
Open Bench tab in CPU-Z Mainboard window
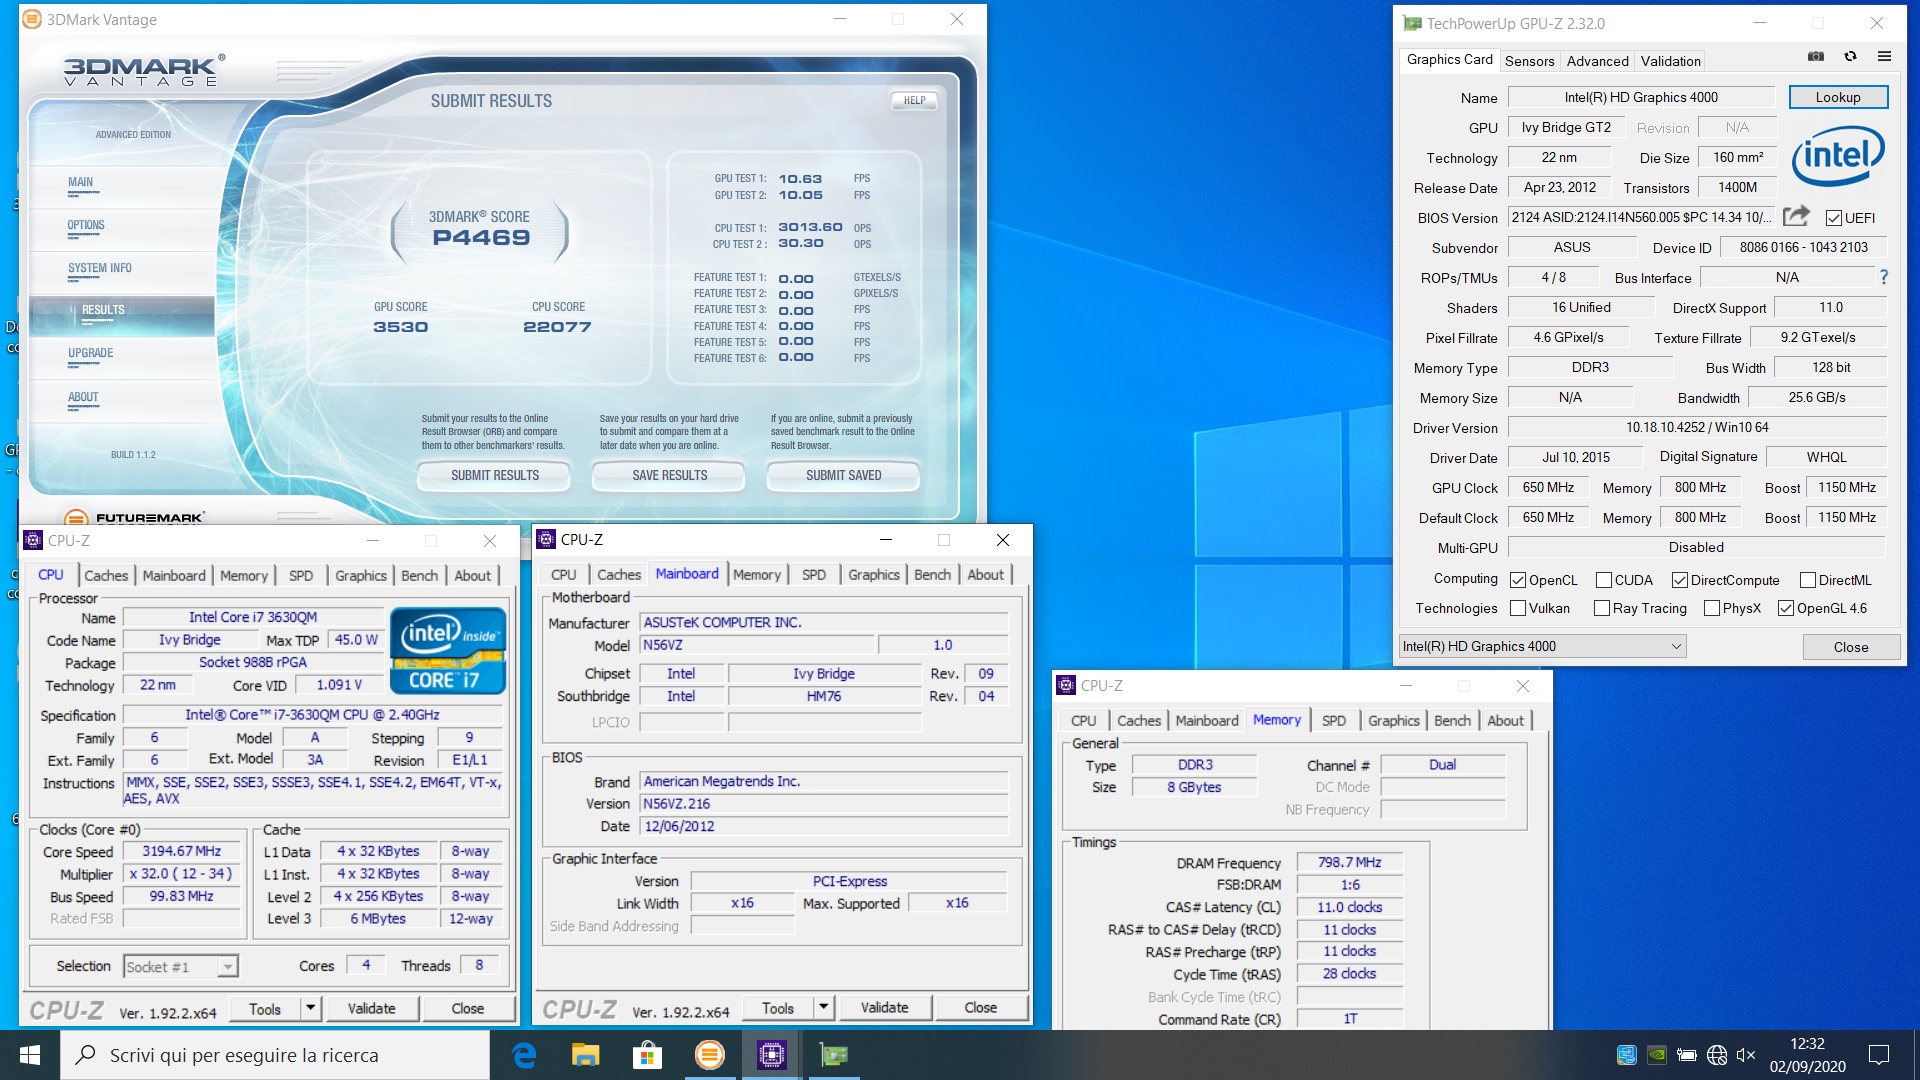point(932,574)
